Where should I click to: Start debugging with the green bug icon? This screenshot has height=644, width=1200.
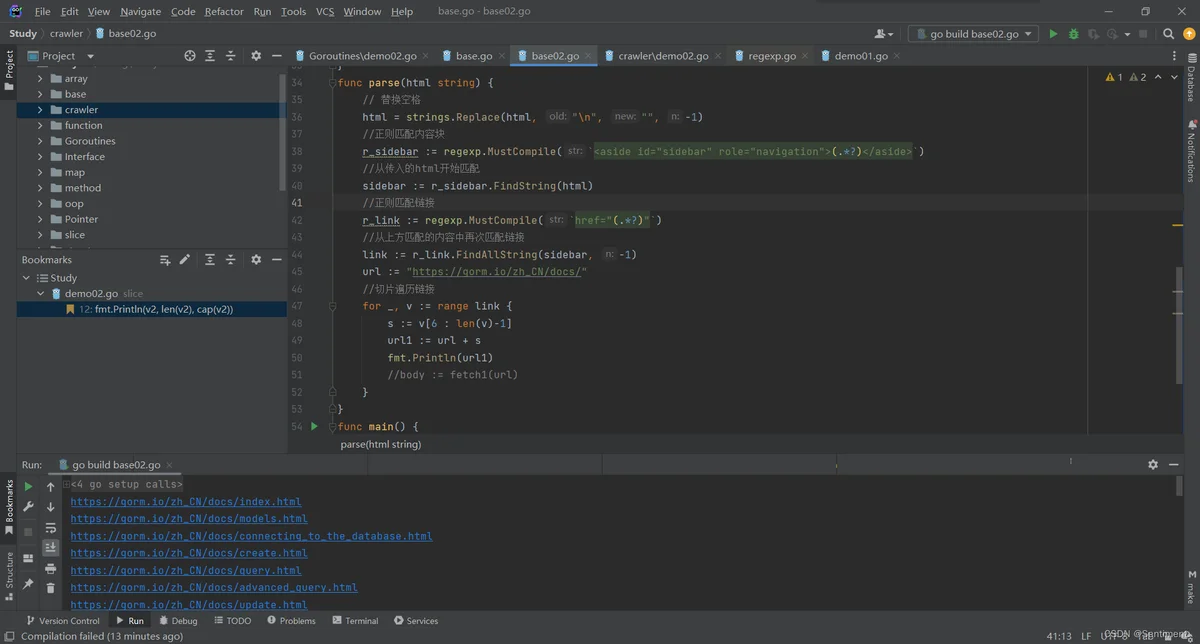pyautogui.click(x=1074, y=34)
